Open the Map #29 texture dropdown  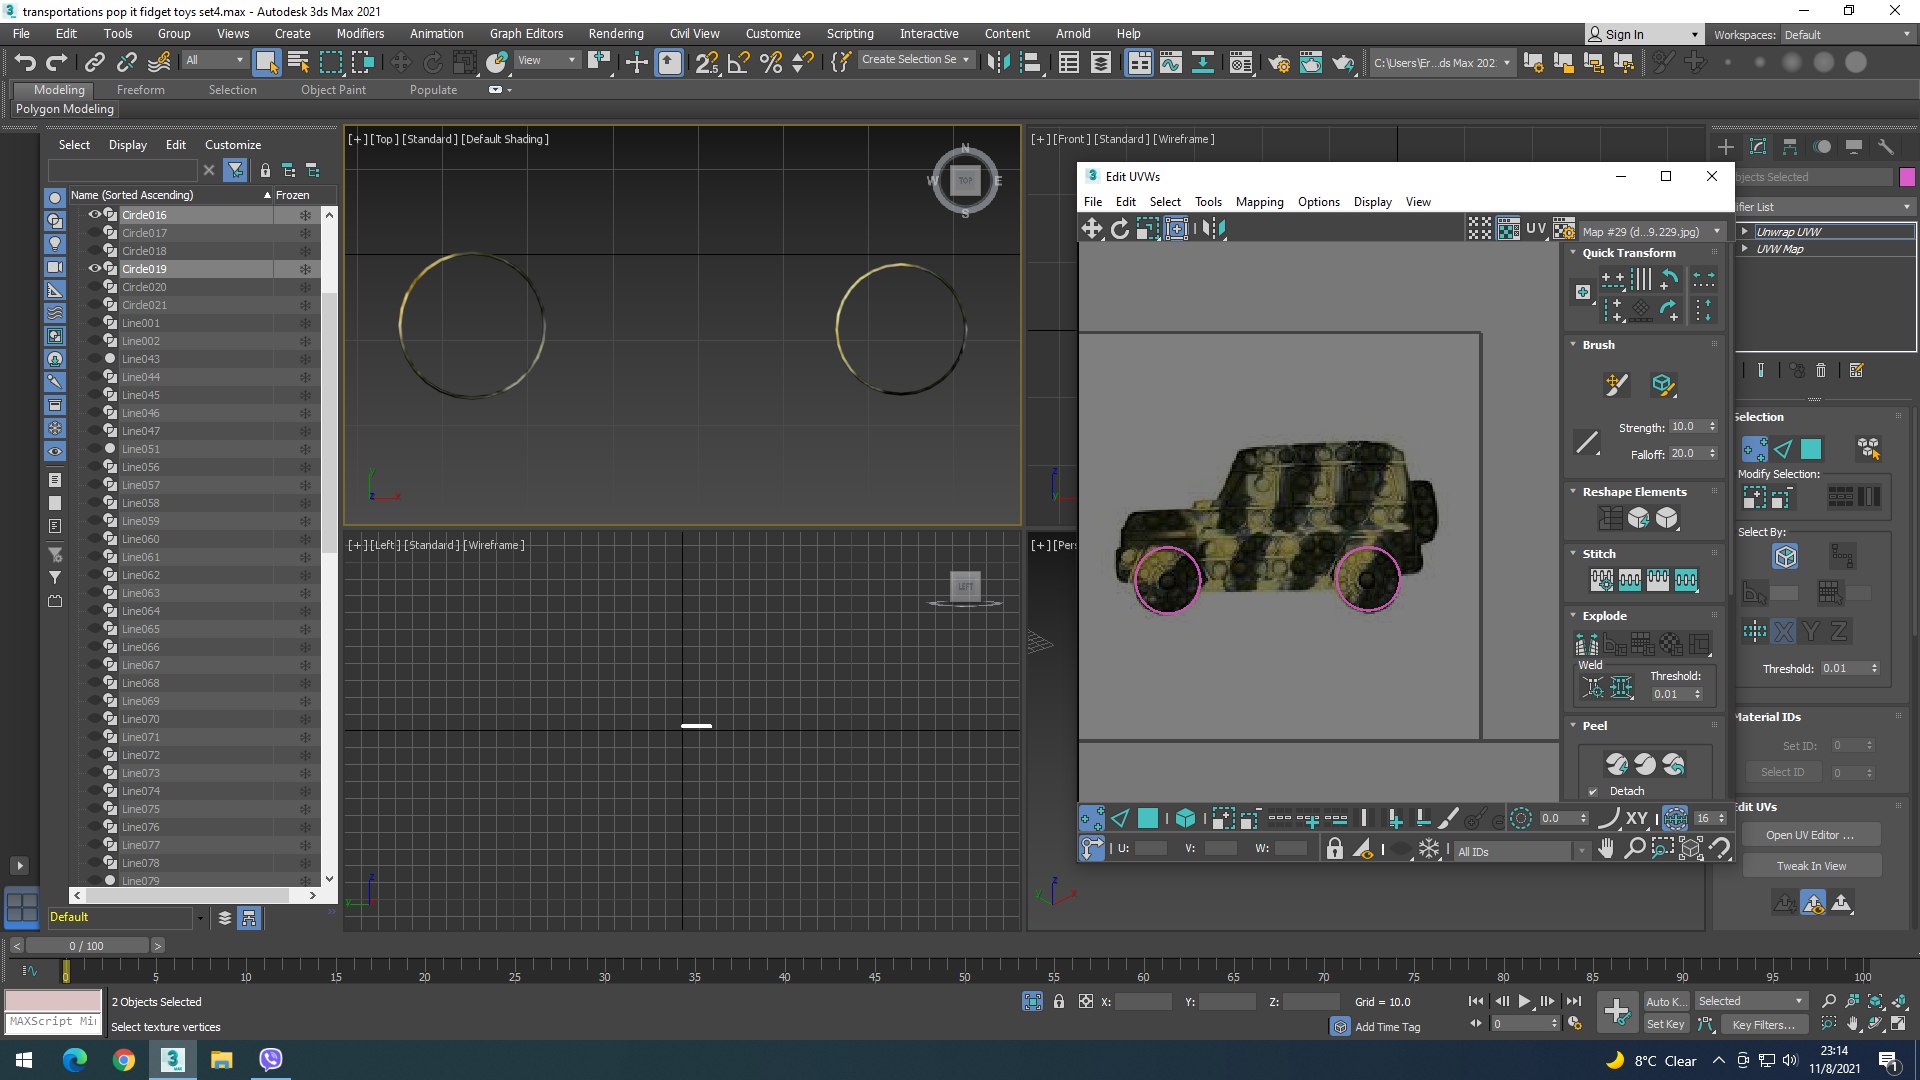tap(1717, 232)
